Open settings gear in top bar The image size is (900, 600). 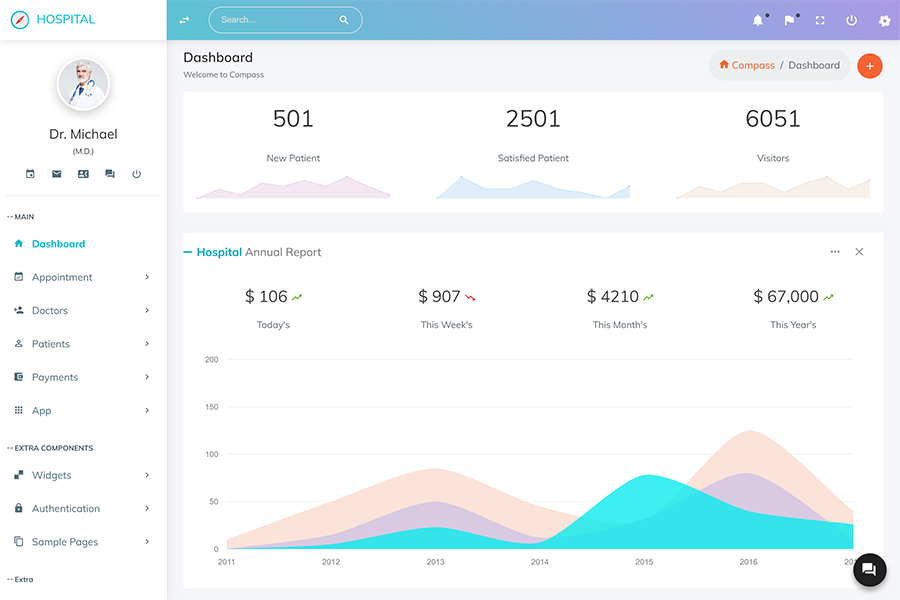884,20
